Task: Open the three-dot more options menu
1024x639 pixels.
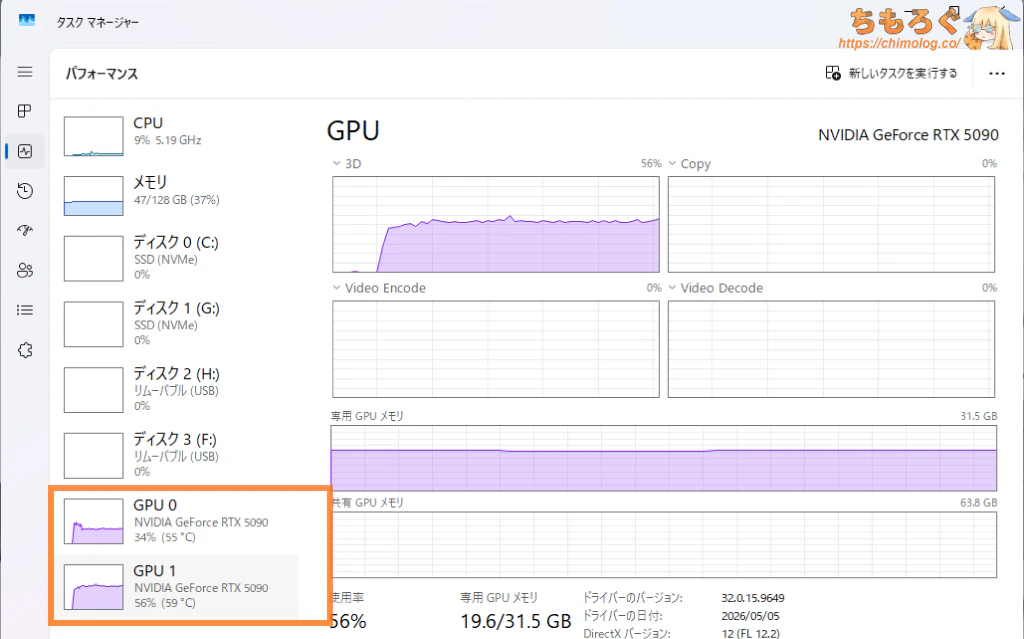Action: point(997,73)
